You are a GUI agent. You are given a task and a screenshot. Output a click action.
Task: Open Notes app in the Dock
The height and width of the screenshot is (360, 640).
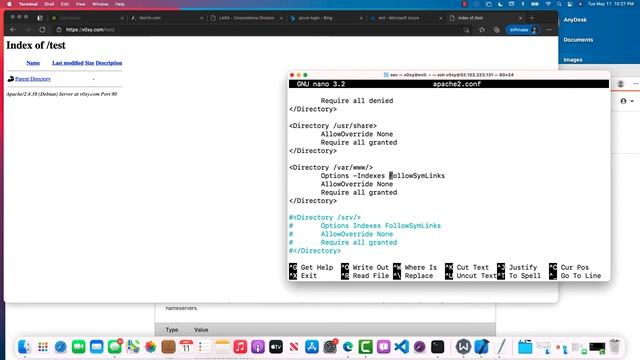(222, 347)
